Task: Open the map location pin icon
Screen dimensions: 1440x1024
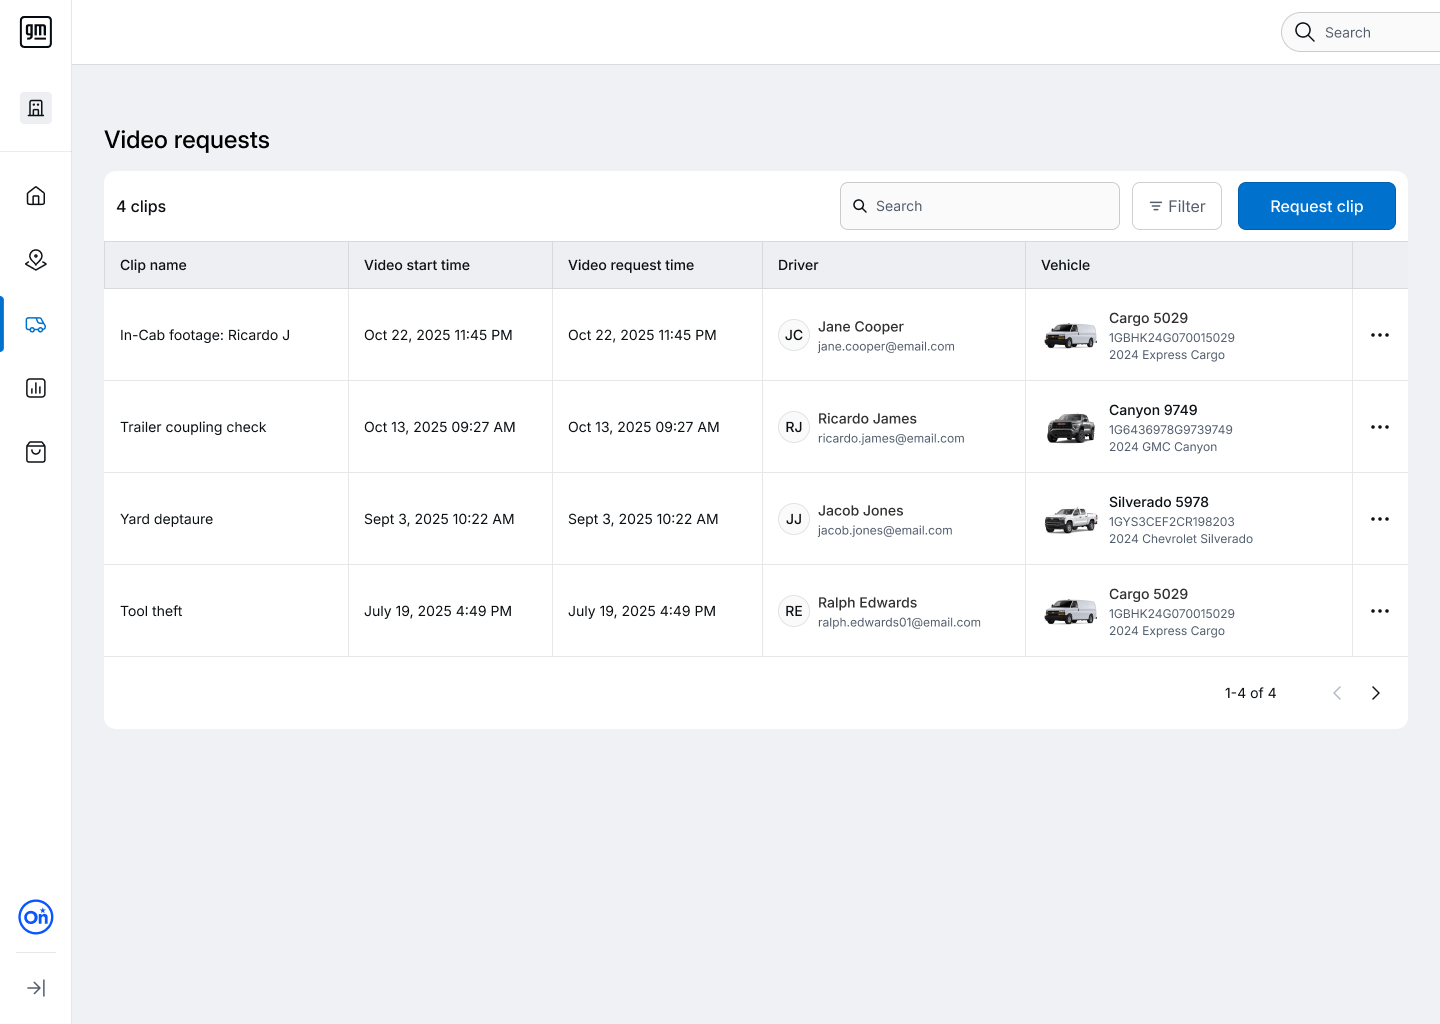Action: pyautogui.click(x=36, y=260)
